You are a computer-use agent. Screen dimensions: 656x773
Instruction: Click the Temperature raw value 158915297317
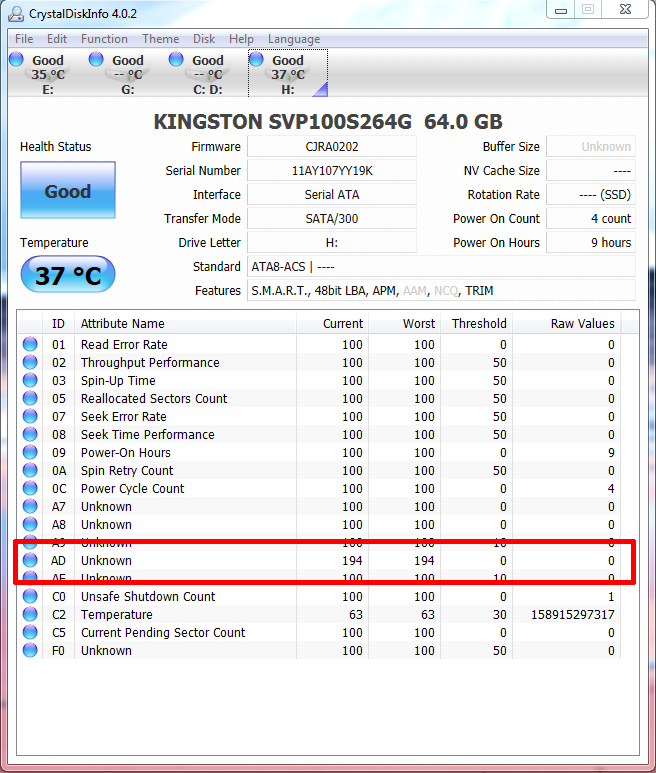(x=572, y=614)
